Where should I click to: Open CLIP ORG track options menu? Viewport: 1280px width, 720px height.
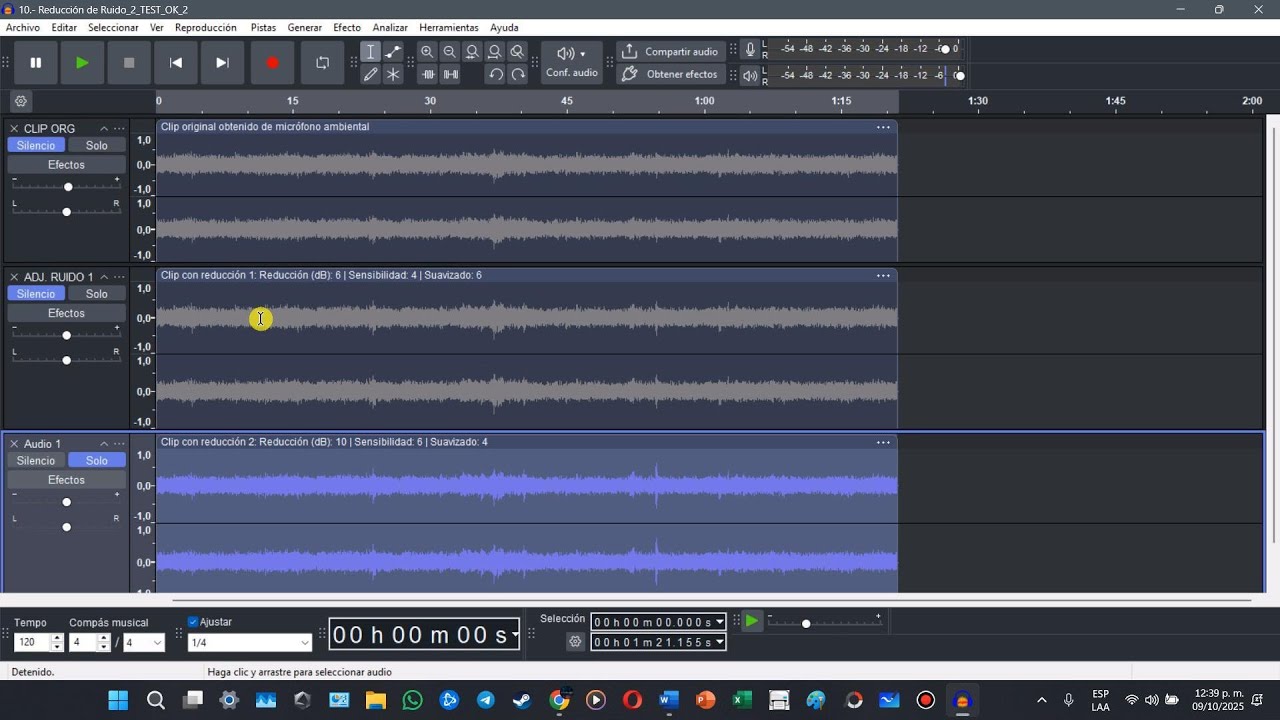click(119, 129)
